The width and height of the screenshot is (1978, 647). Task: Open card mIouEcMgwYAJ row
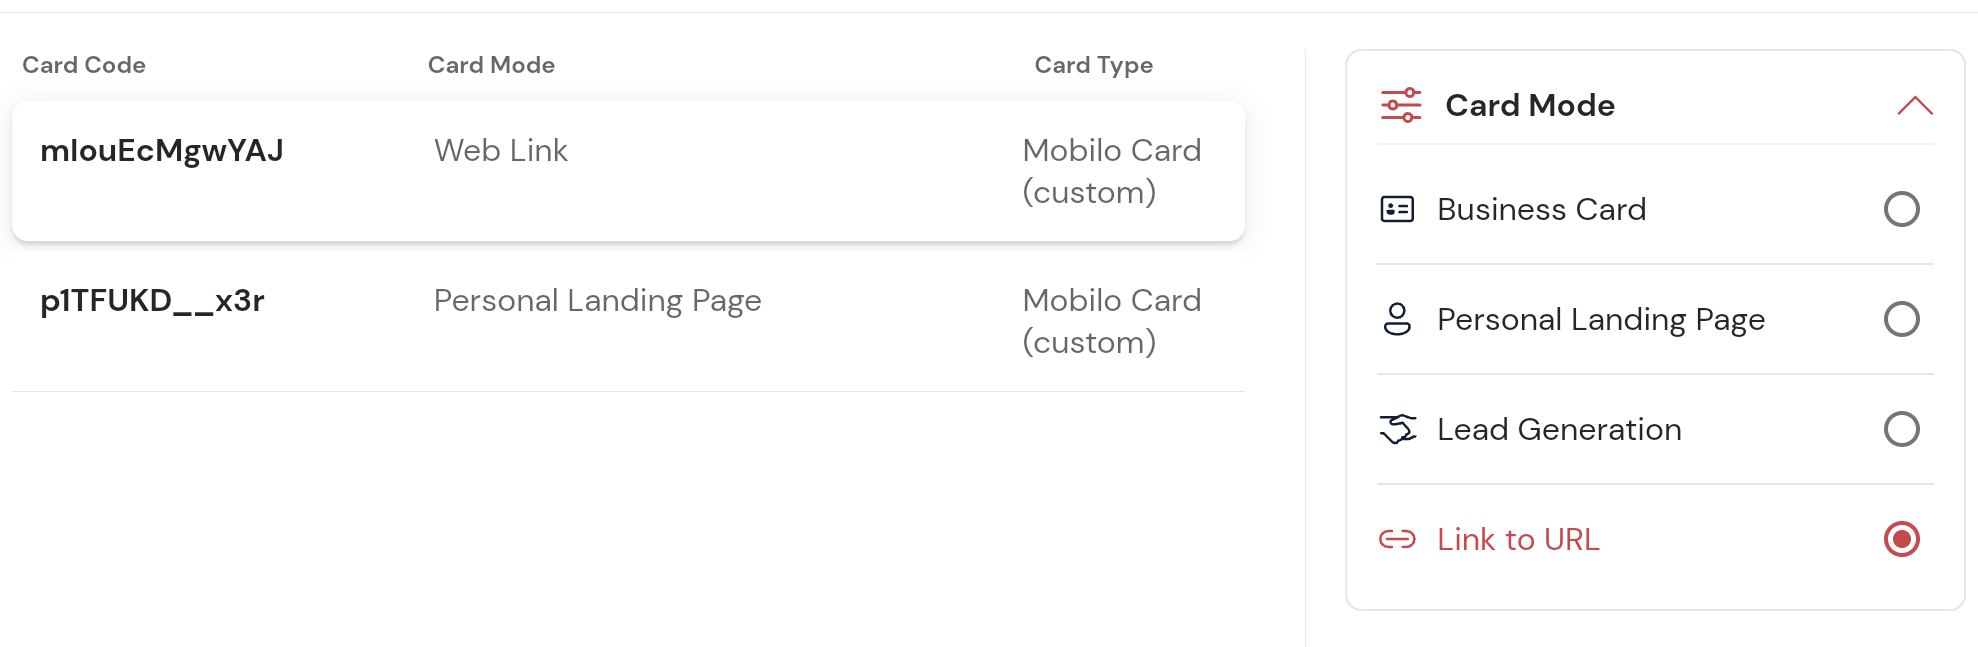pos(162,151)
